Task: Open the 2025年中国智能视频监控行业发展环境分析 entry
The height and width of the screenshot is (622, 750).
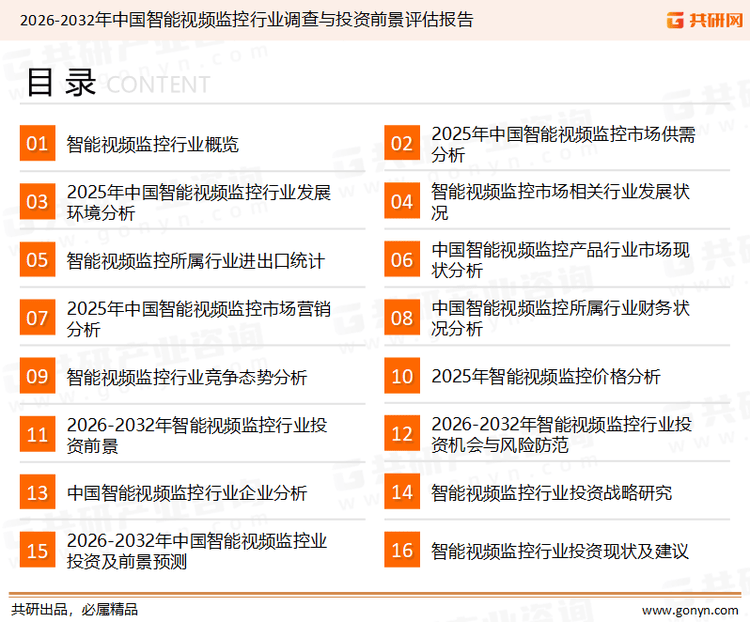Action: pos(198,202)
